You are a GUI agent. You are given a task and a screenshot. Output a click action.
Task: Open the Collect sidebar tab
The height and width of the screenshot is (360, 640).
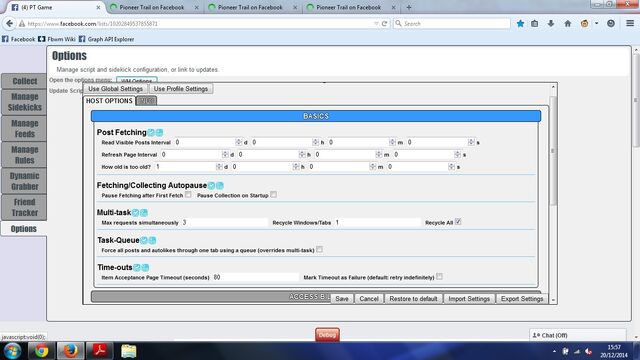coord(24,81)
